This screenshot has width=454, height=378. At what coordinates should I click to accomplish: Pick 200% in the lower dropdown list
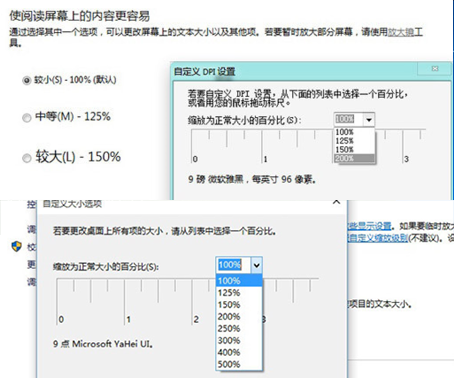(x=239, y=317)
